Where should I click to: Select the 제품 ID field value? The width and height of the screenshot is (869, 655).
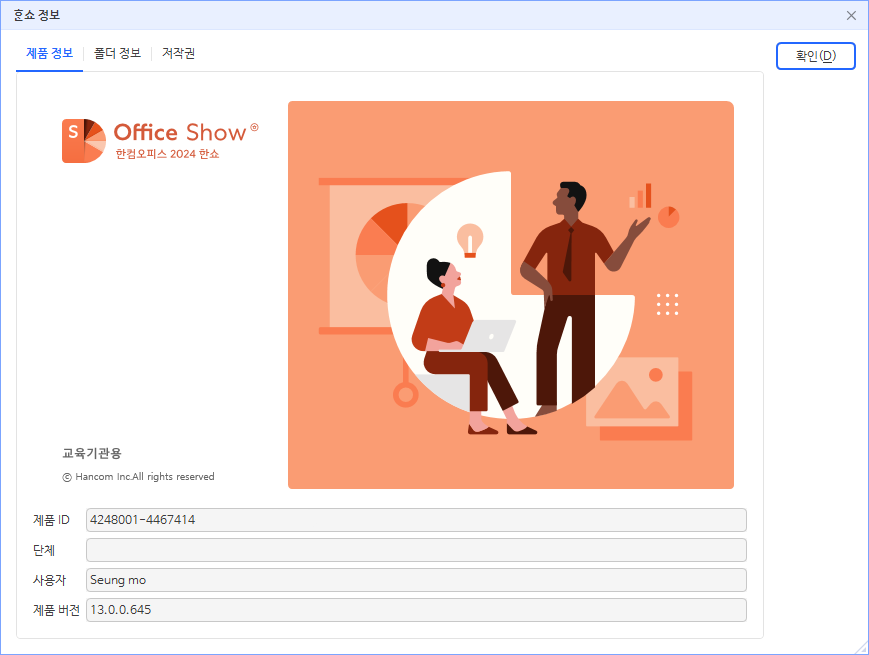click(416, 520)
